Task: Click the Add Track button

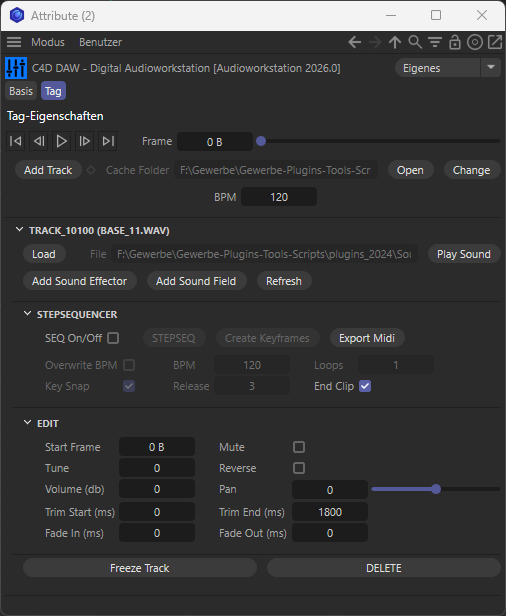Action: (x=48, y=170)
